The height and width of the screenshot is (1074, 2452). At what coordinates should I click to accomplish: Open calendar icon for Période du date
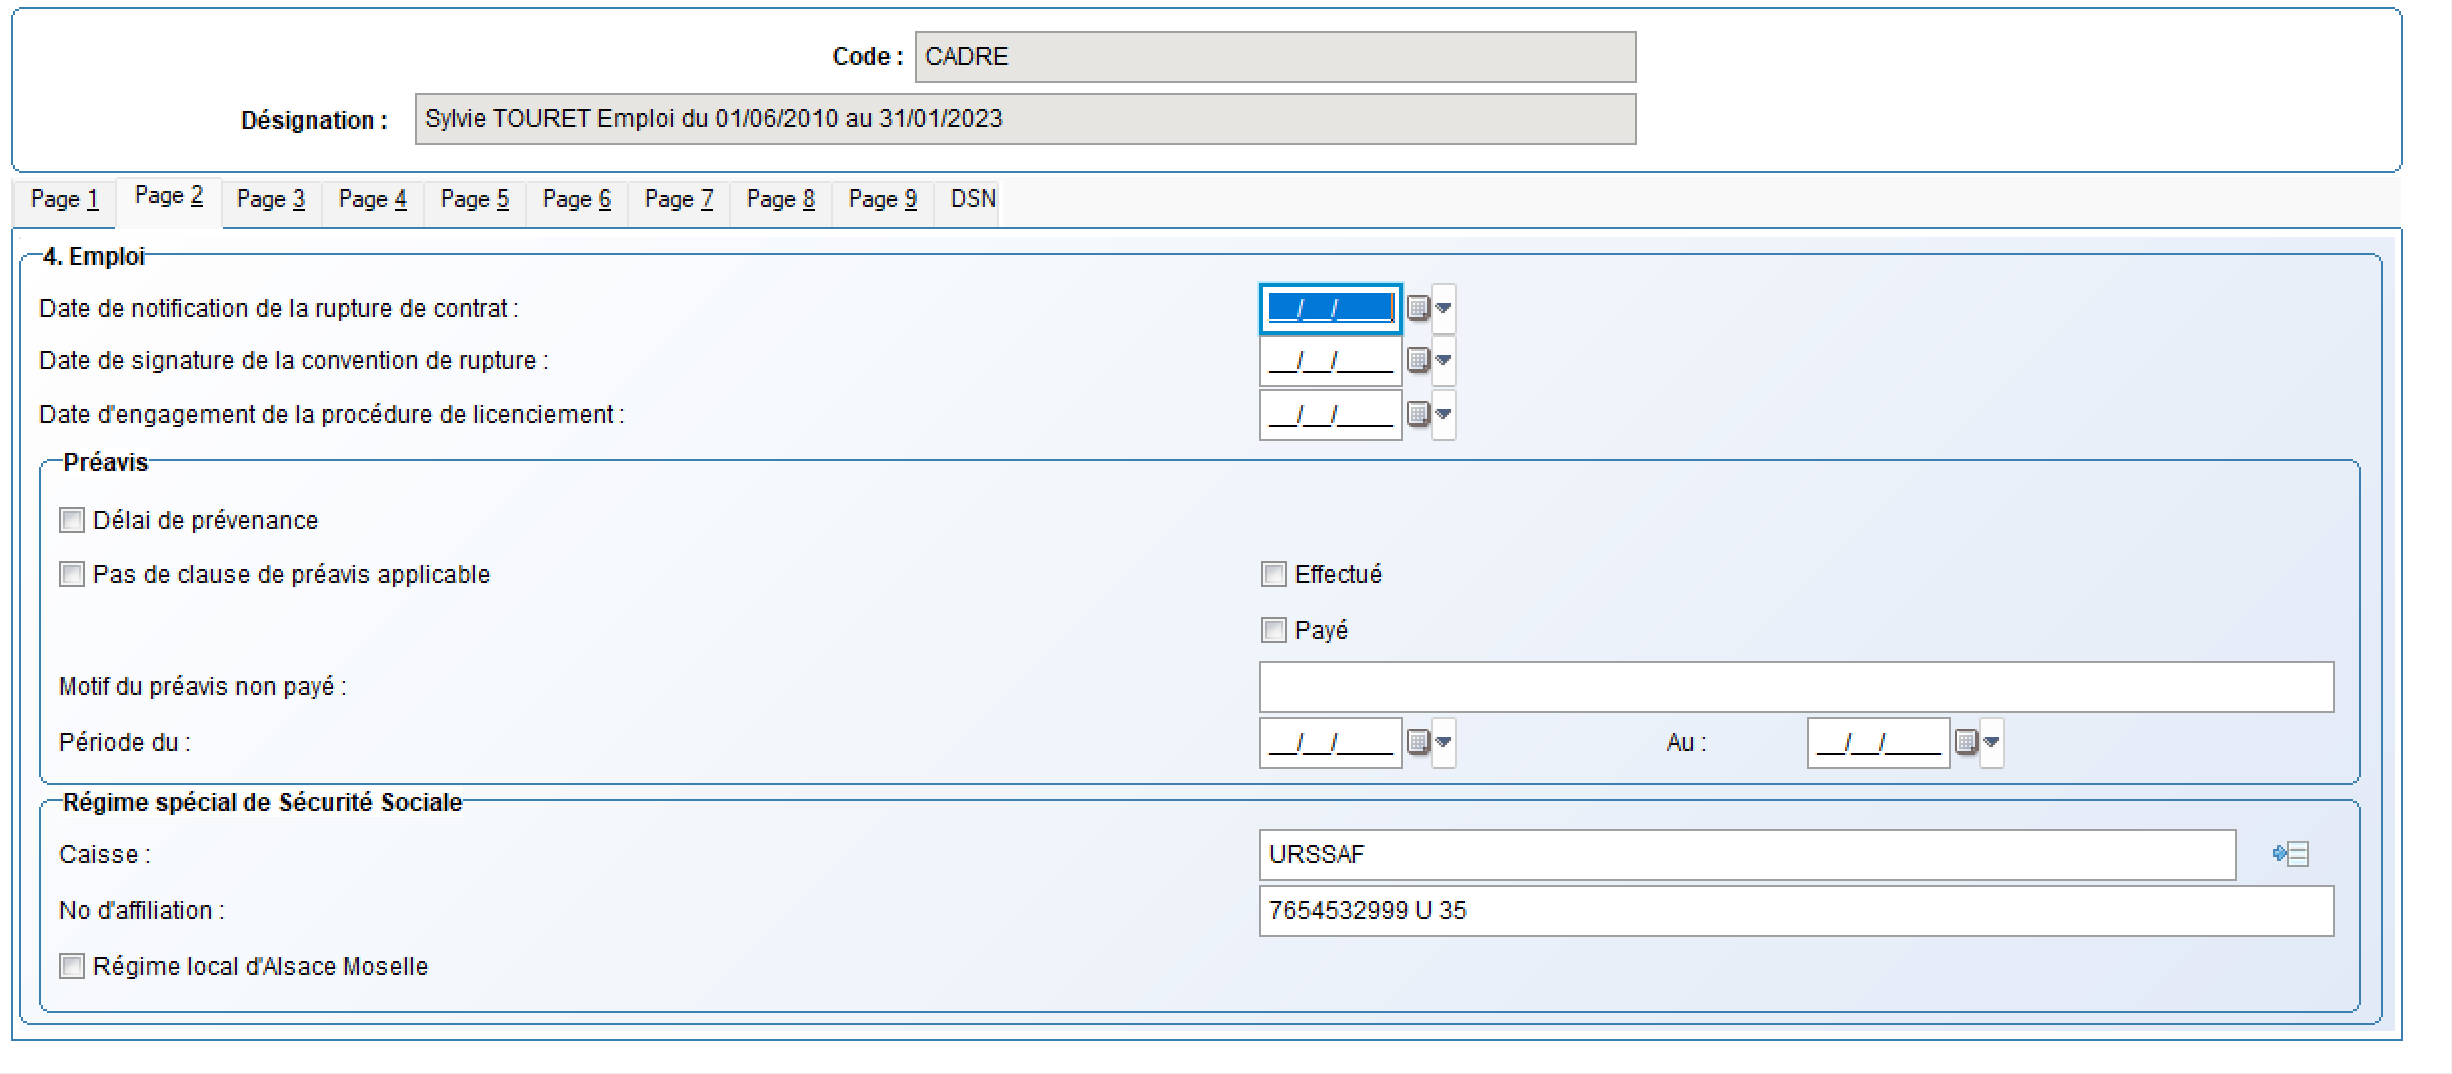click(1418, 742)
